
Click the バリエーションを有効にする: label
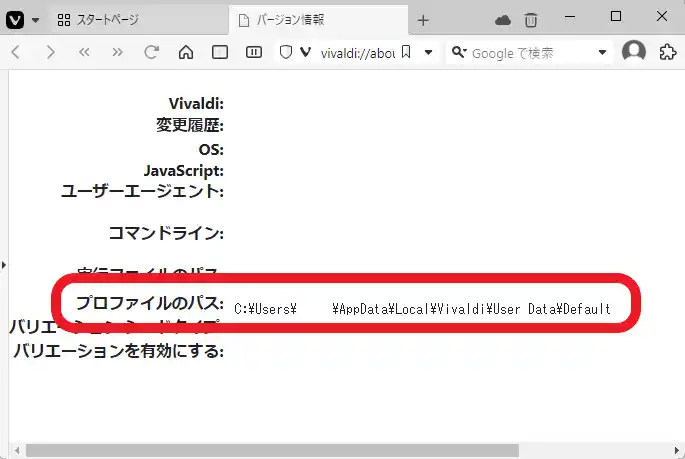click(119, 351)
